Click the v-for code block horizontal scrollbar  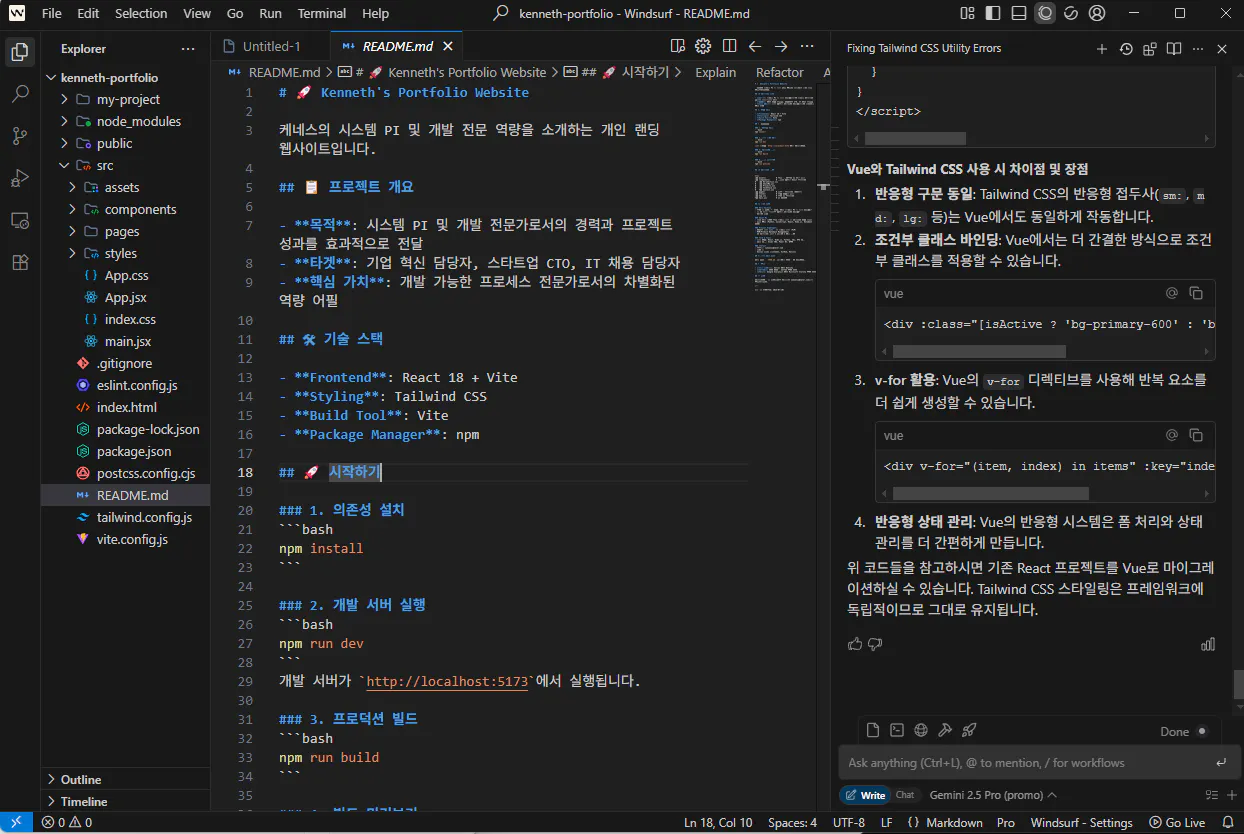tap(990, 493)
